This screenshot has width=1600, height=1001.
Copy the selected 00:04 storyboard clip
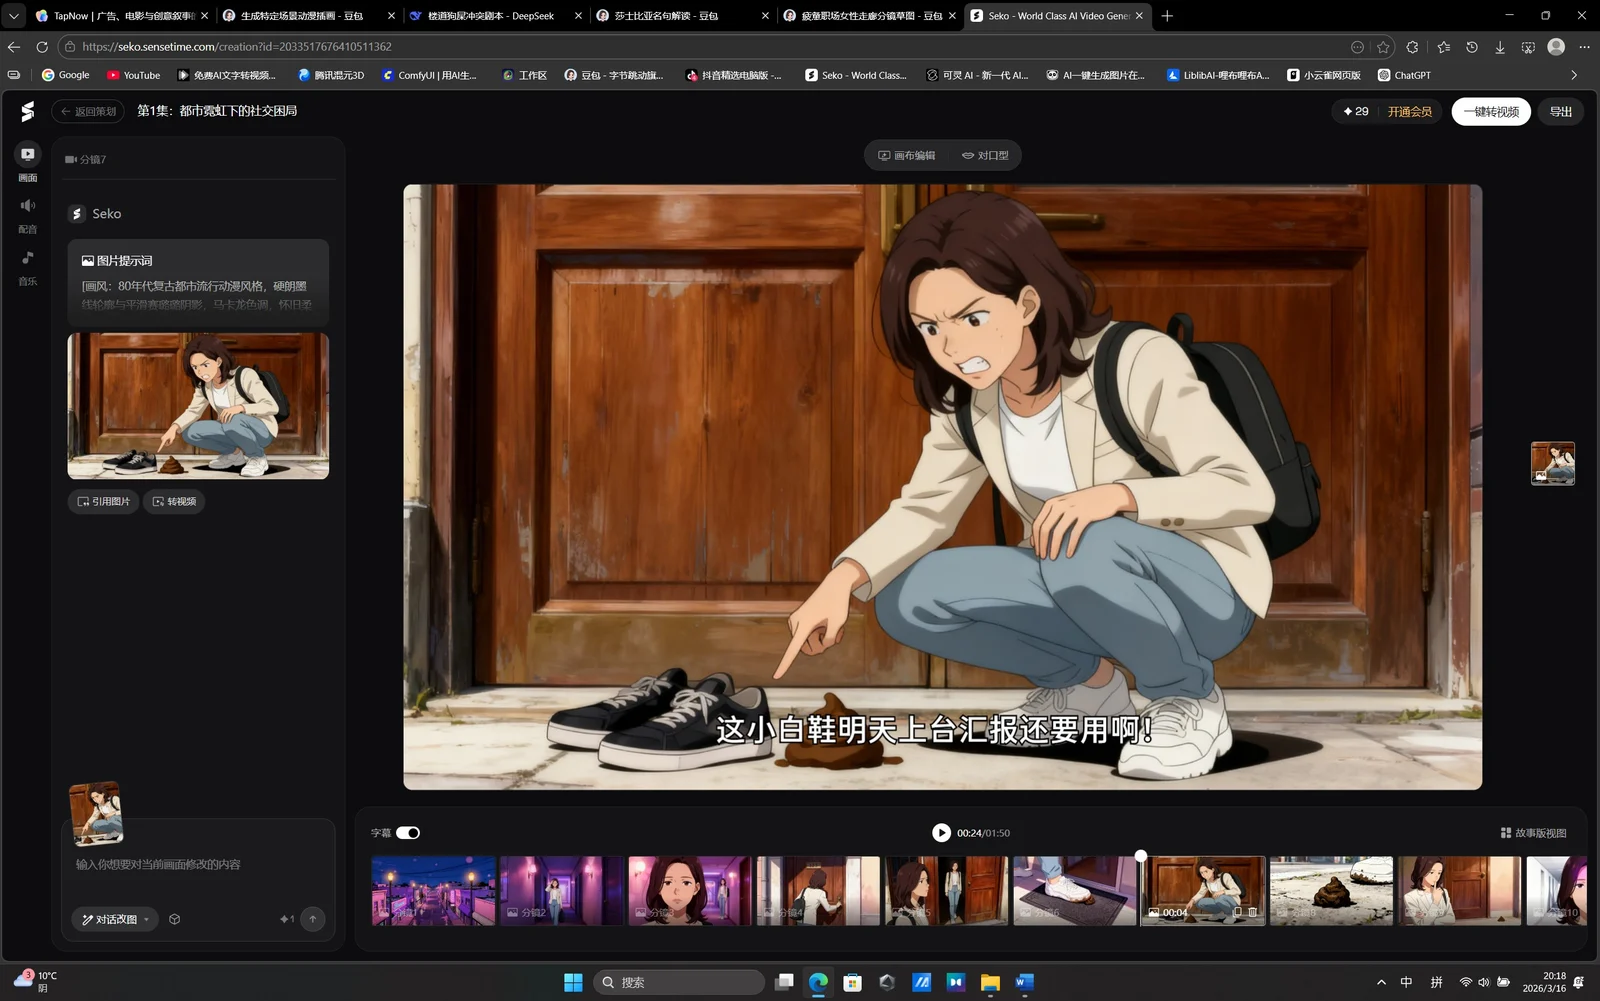[1237, 912]
